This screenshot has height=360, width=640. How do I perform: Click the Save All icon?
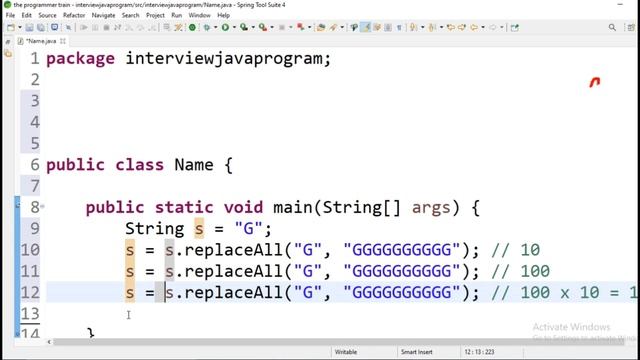pos(41,27)
